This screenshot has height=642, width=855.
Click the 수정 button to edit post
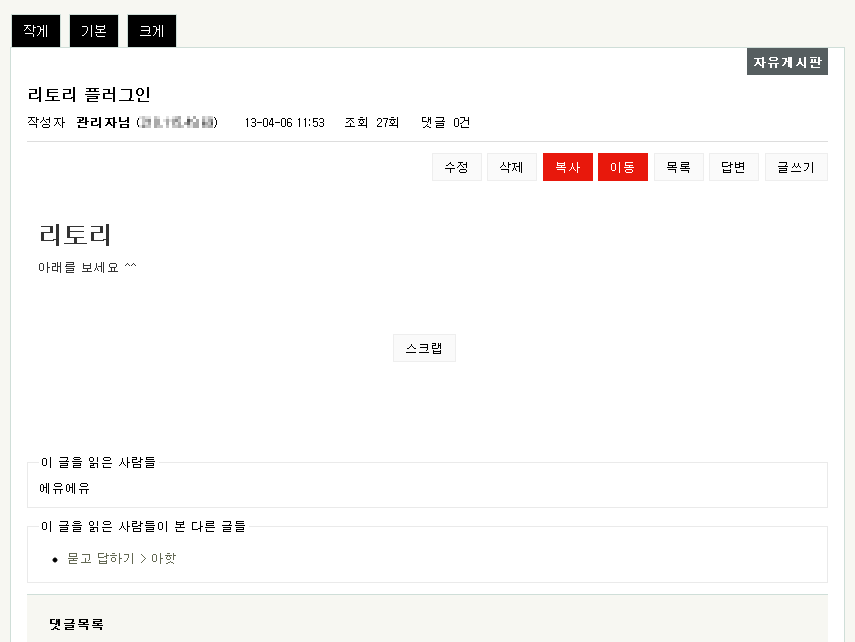tap(456, 167)
